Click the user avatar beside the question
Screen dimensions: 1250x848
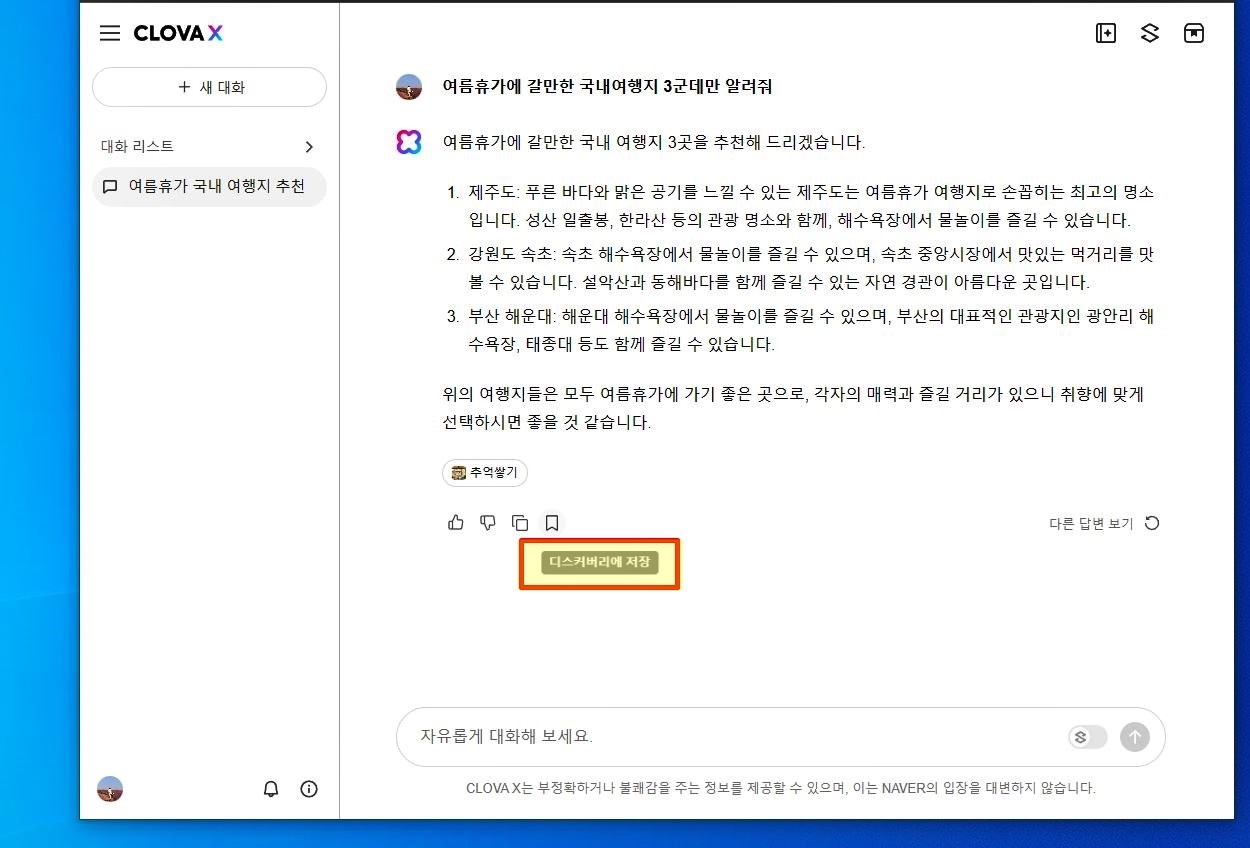tap(409, 87)
